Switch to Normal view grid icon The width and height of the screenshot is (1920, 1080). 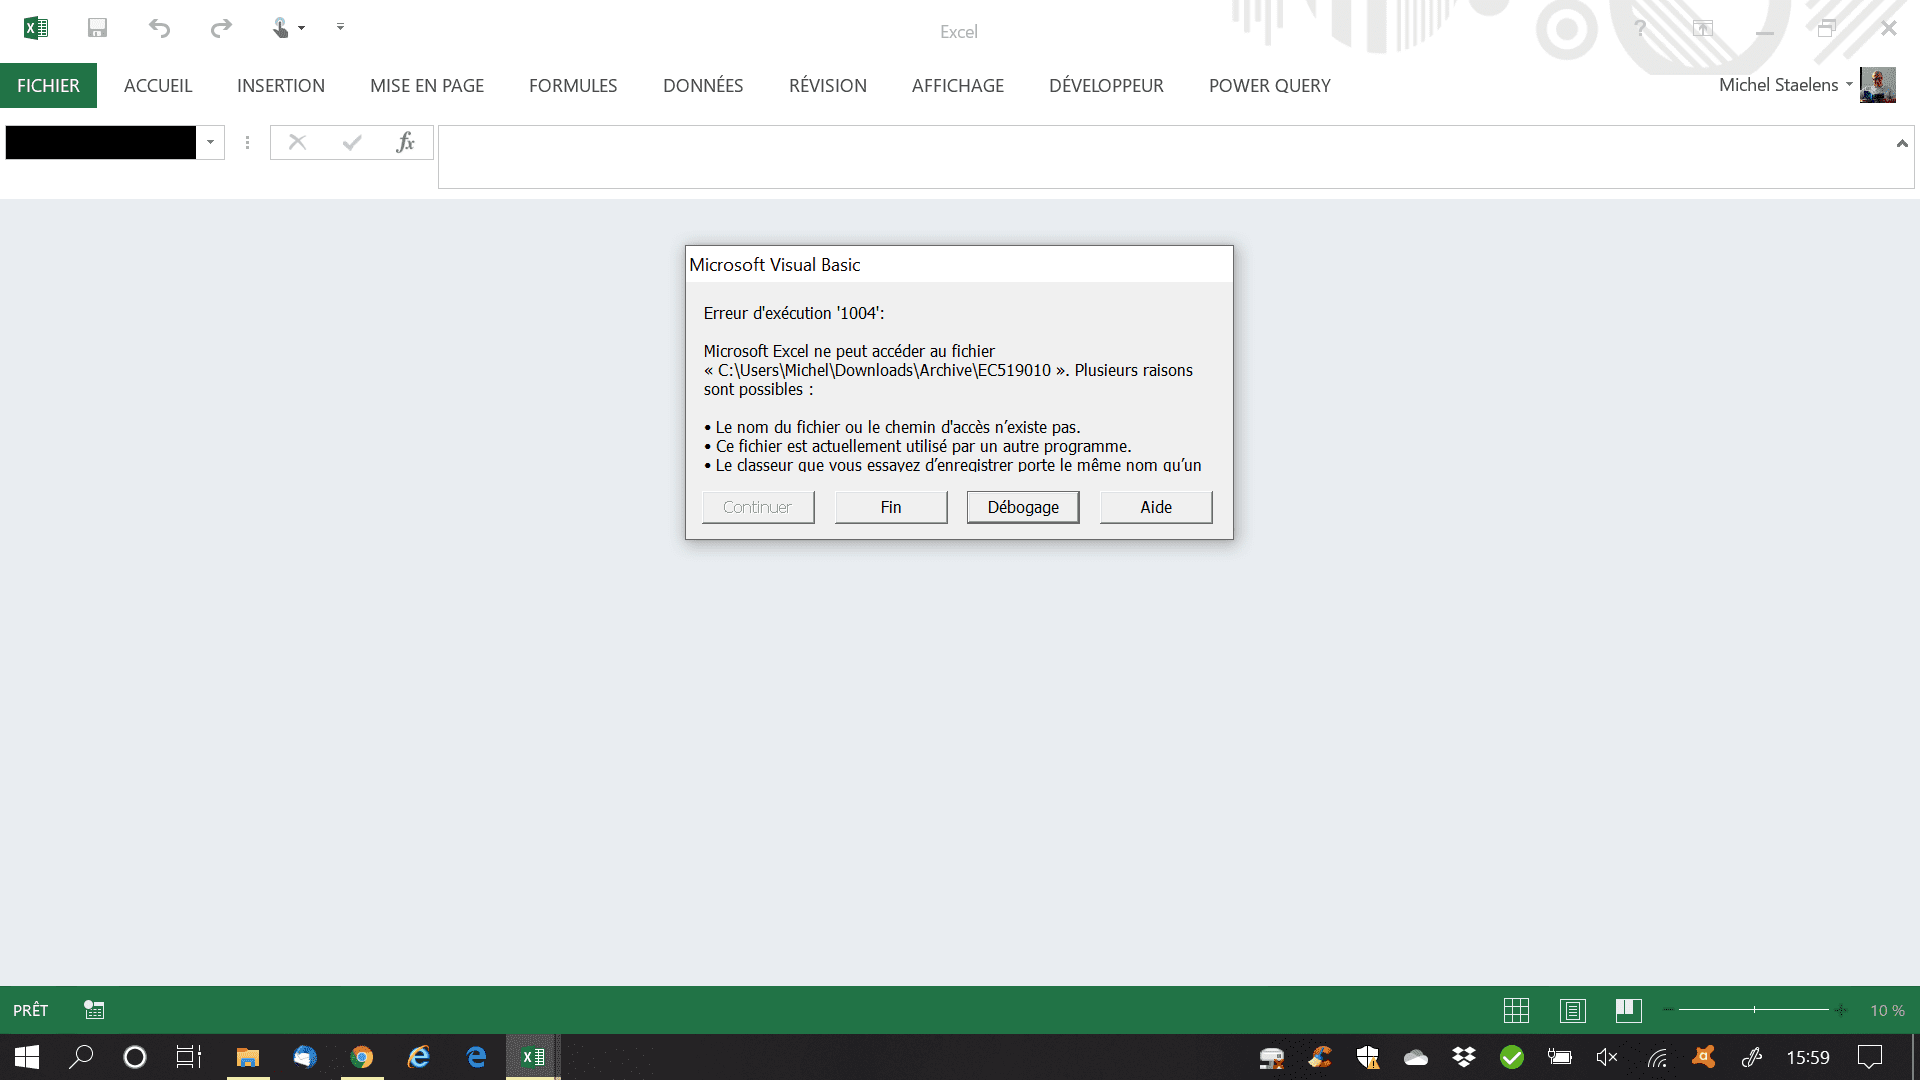click(1516, 1010)
